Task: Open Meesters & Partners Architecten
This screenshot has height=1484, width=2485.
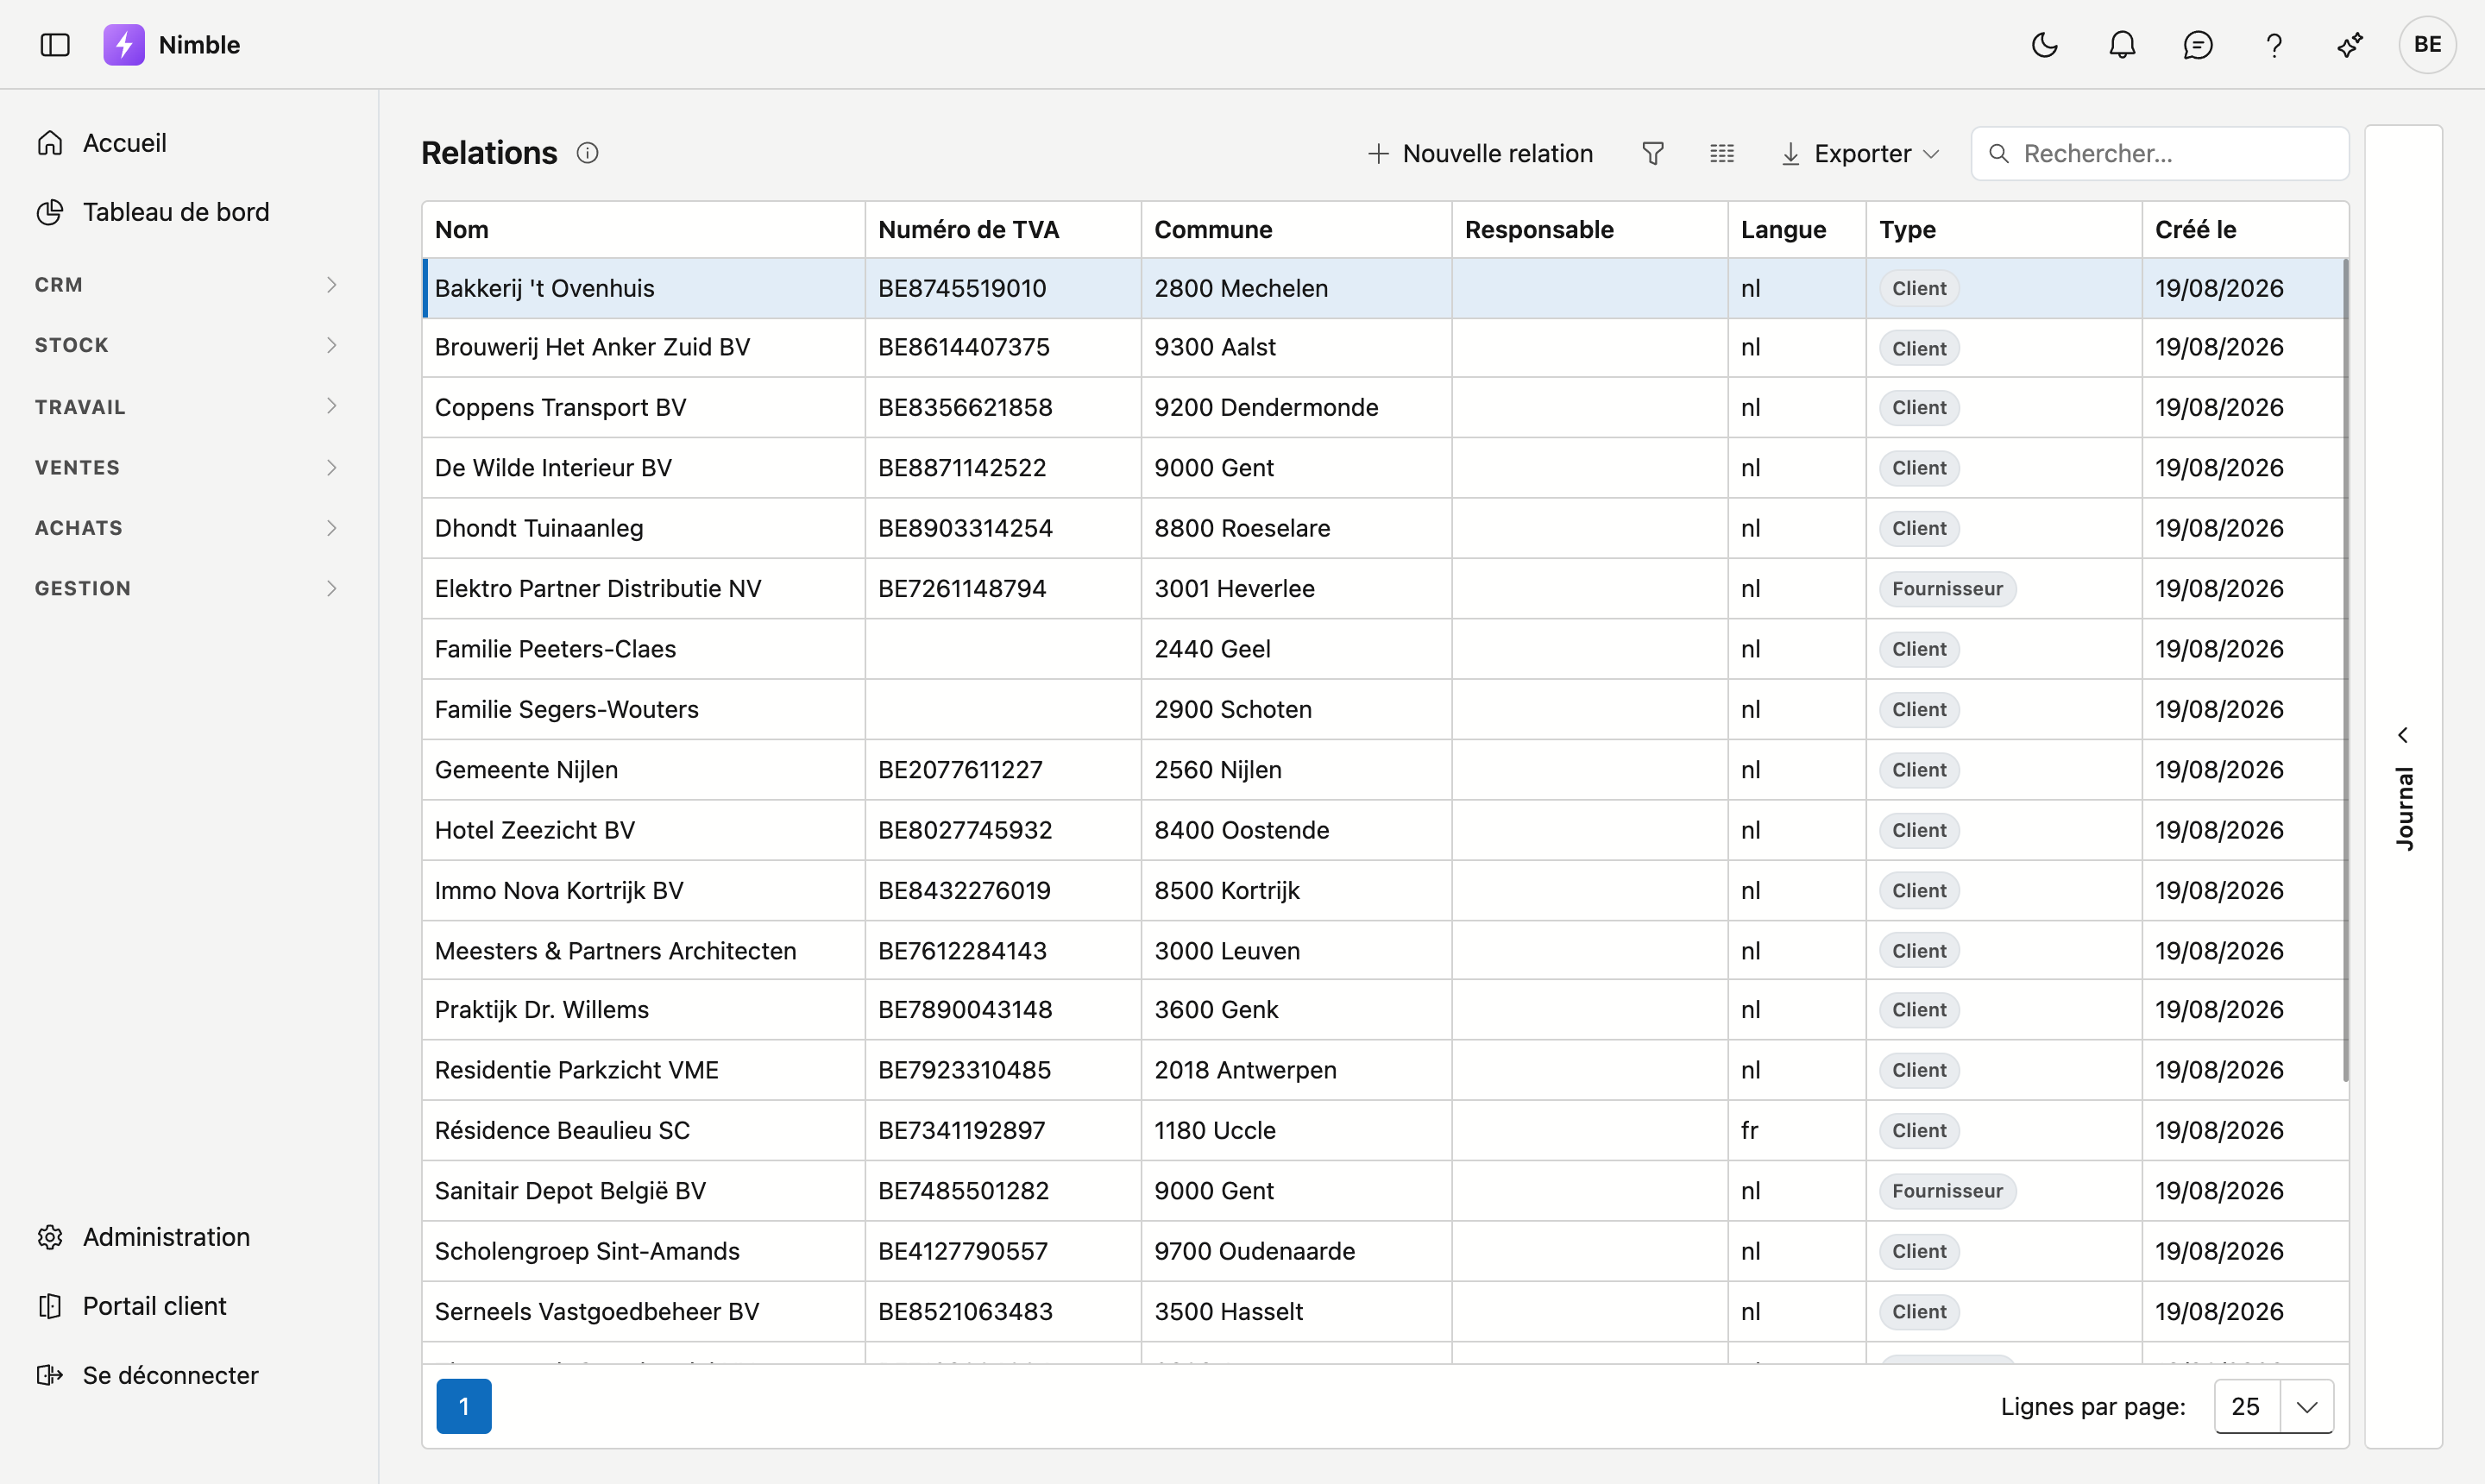Action: tap(1385, 950)
